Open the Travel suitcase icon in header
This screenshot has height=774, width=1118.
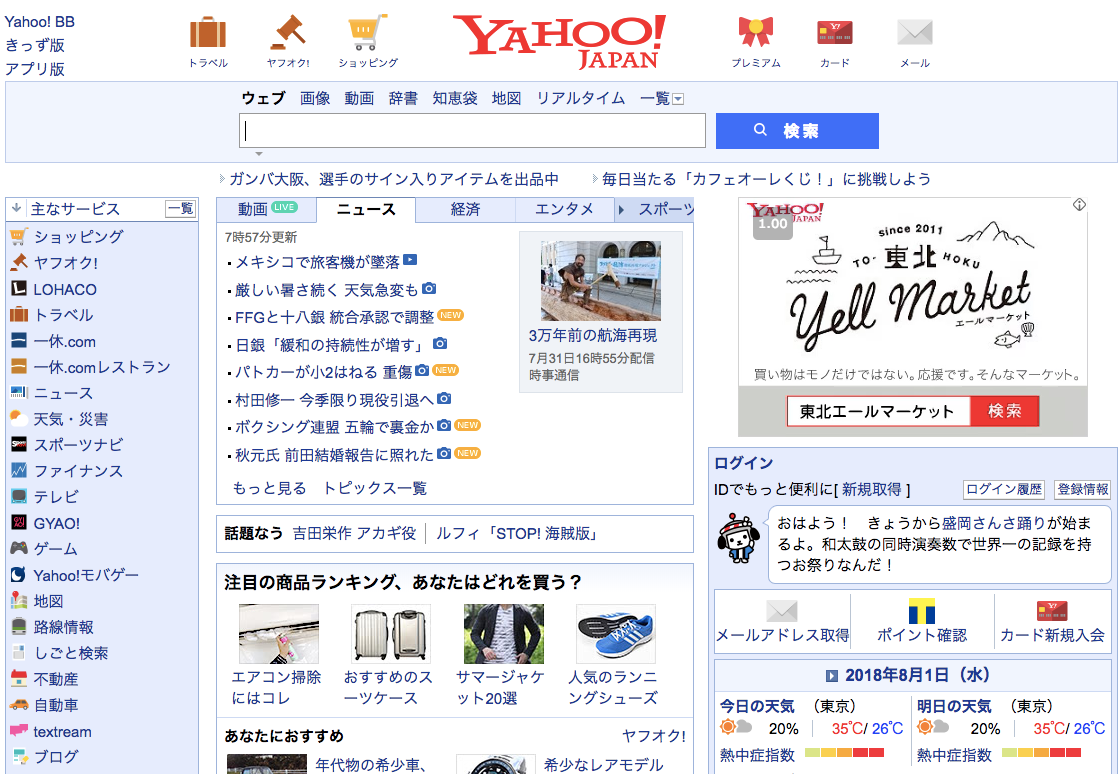coord(207,33)
